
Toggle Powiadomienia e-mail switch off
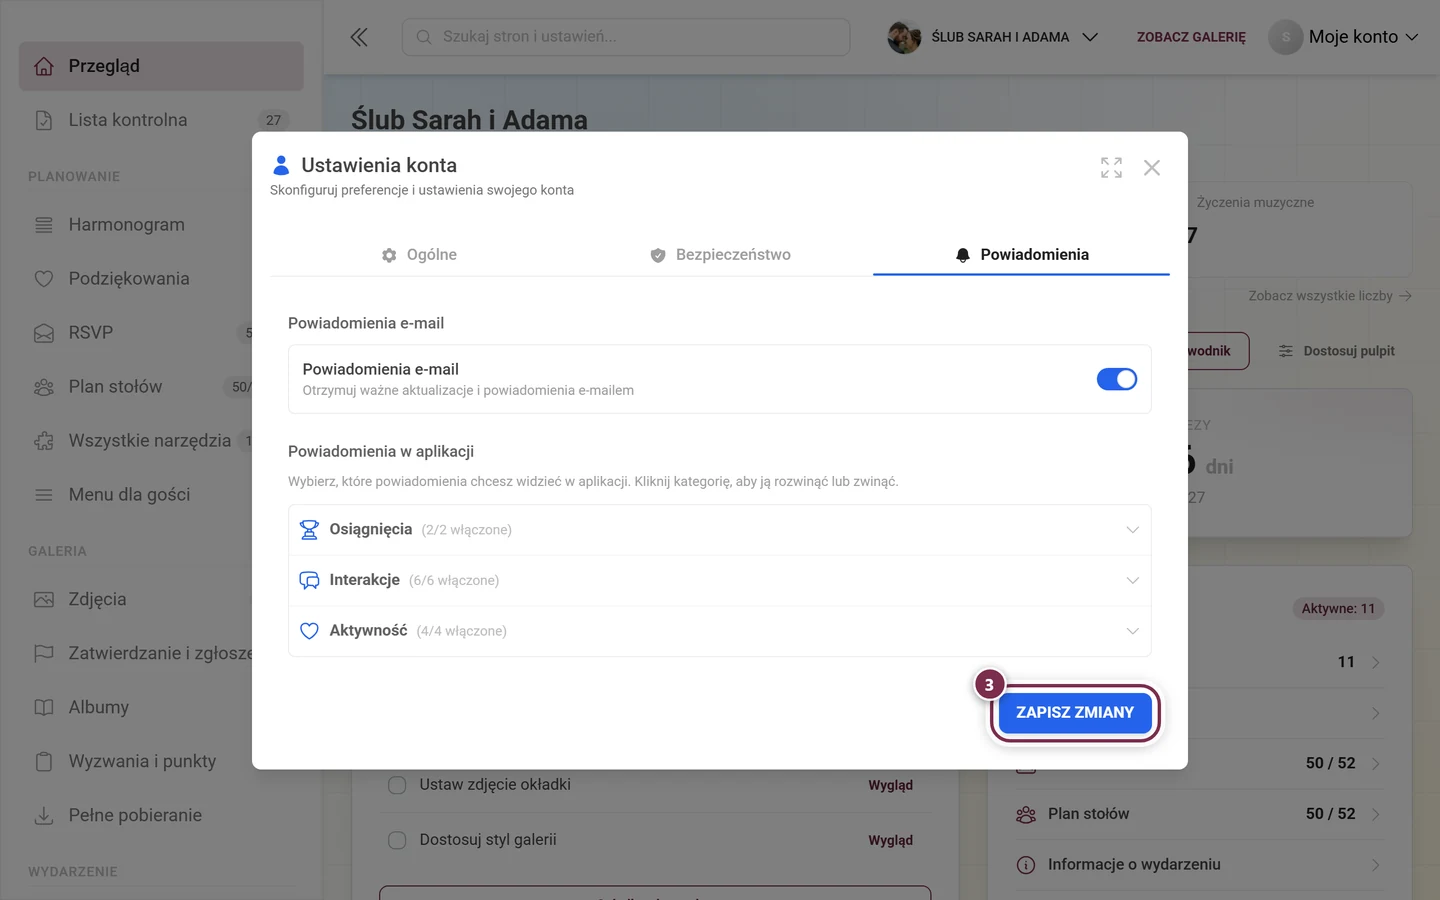[x=1117, y=379]
